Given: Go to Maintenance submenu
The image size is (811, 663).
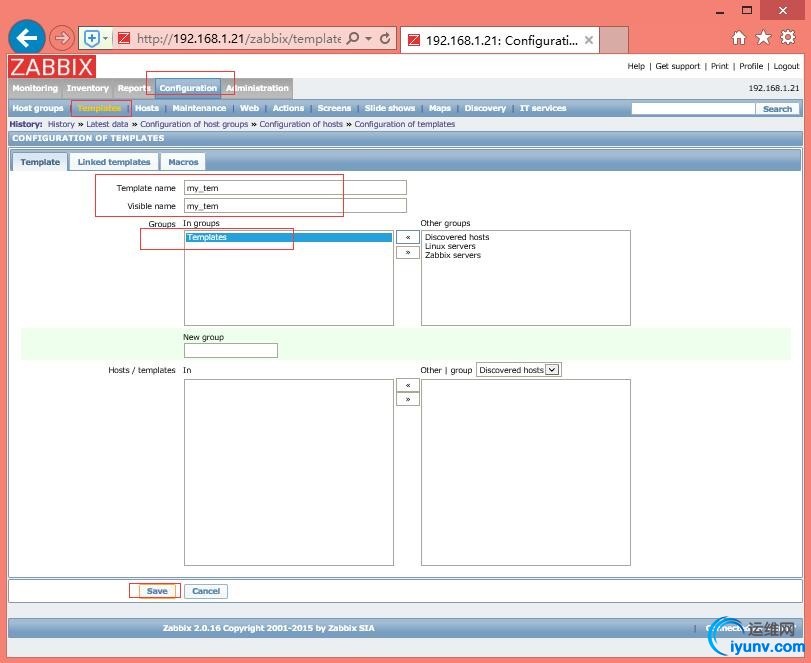Looking at the screenshot, I should [199, 108].
